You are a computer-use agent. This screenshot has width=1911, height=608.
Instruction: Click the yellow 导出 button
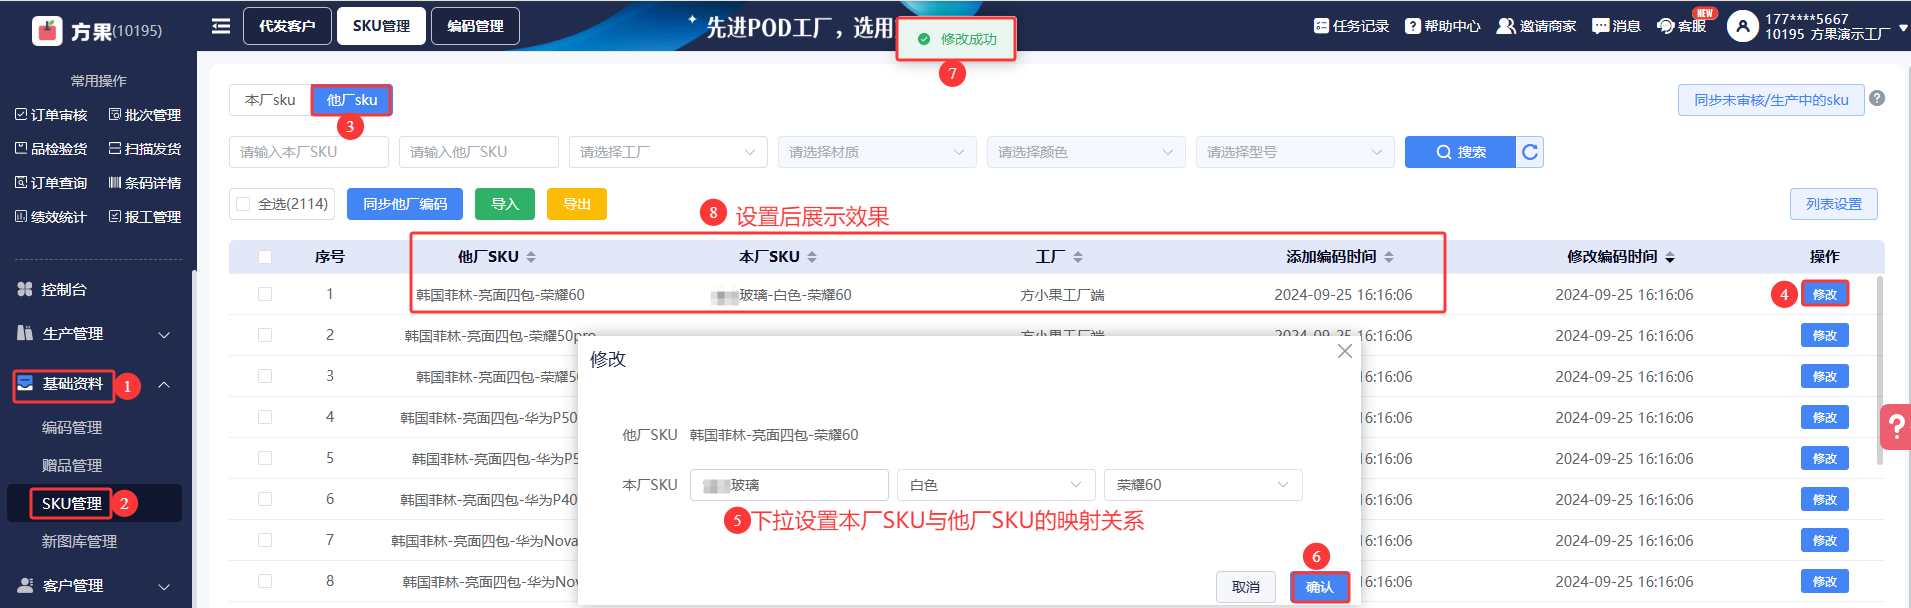tap(577, 204)
